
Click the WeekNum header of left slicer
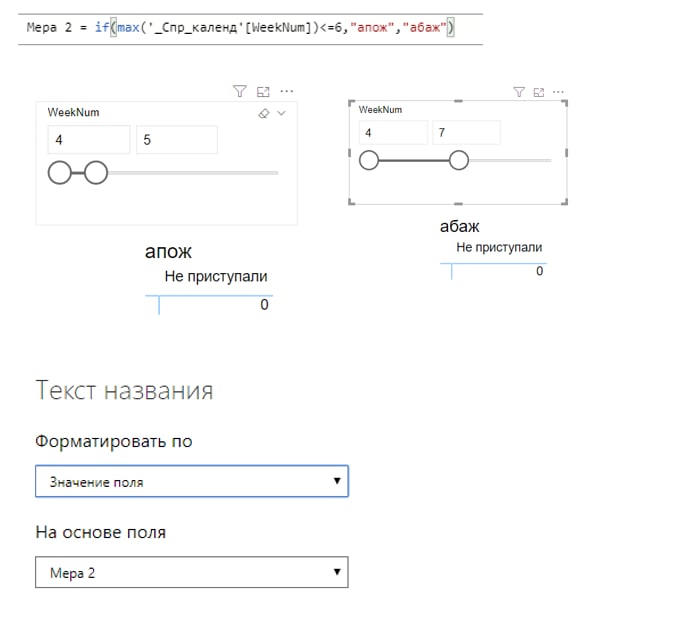click(73, 113)
